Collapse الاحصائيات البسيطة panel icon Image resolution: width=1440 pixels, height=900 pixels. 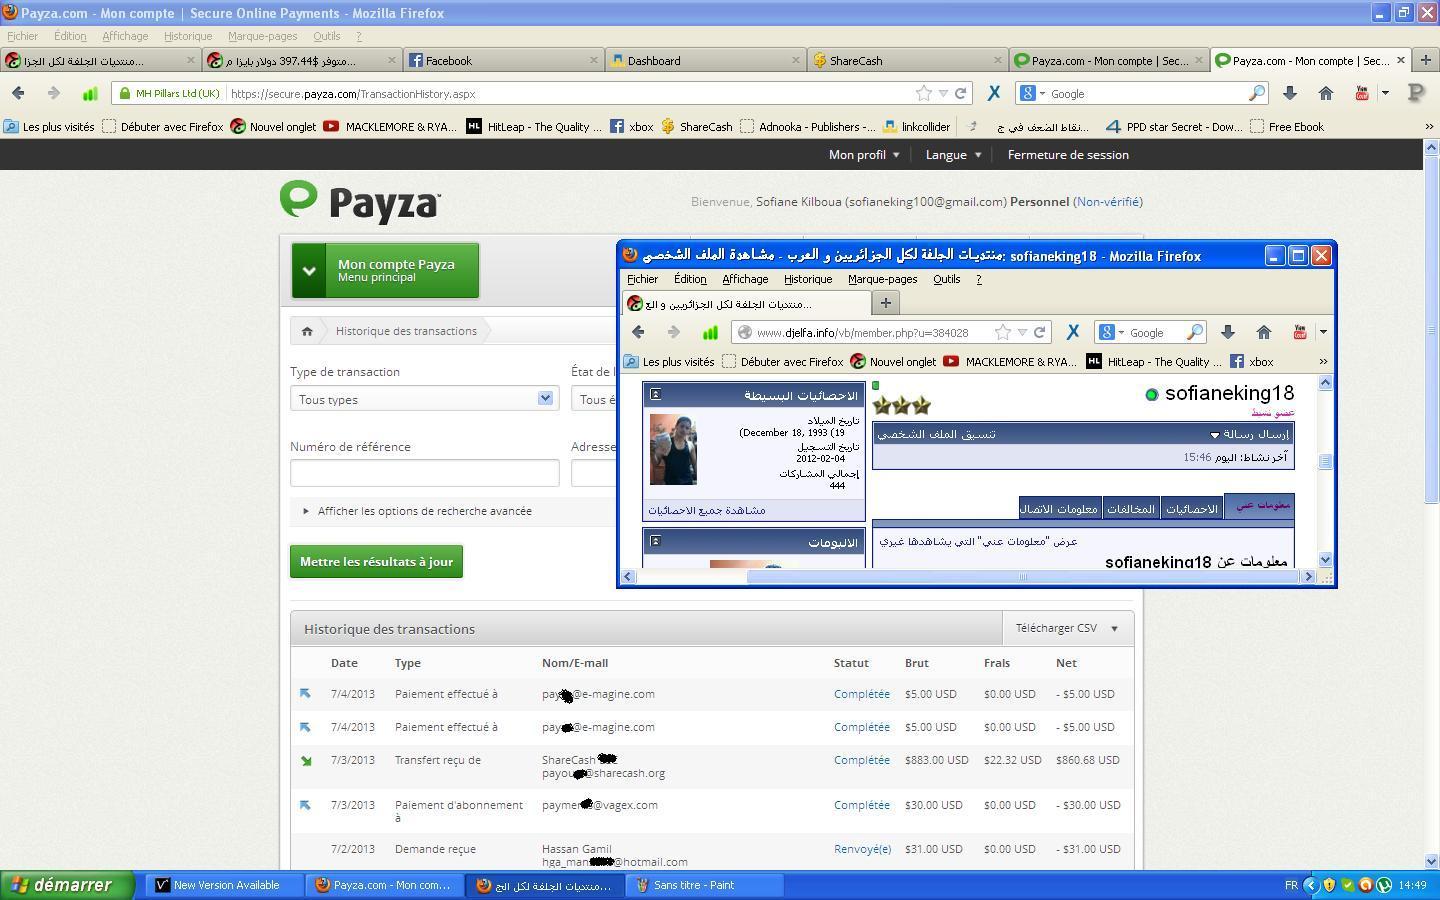pyautogui.click(x=655, y=394)
